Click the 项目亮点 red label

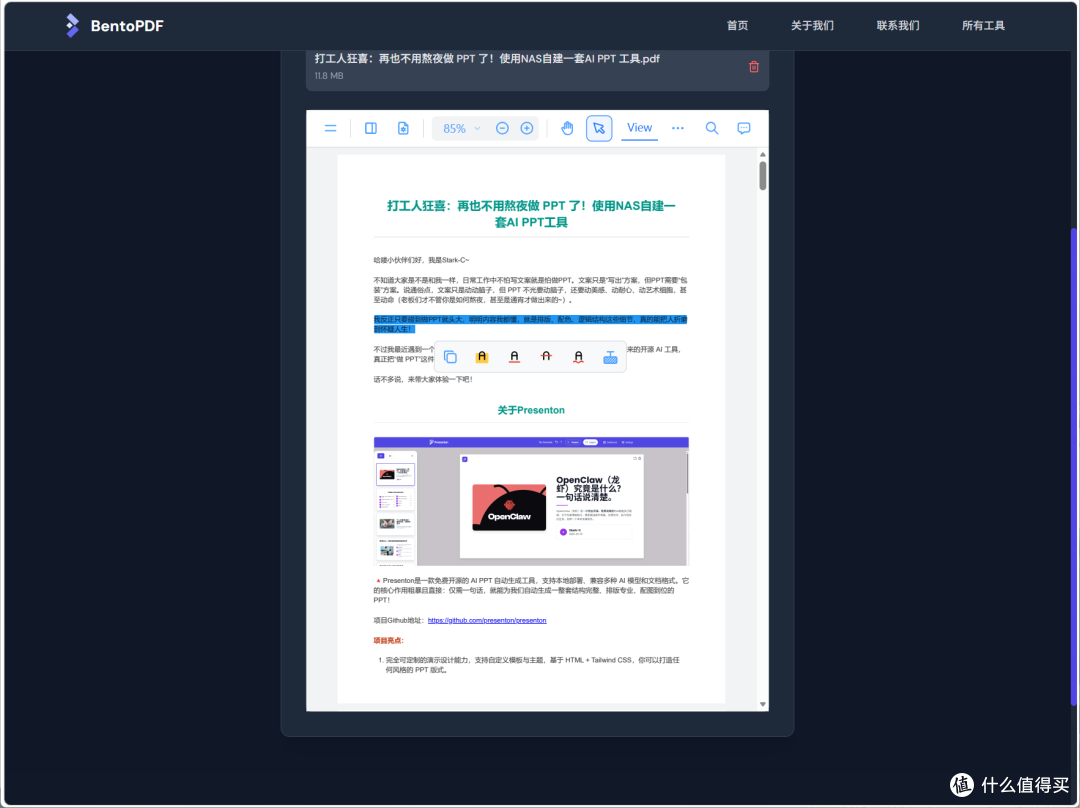[x=388, y=641]
